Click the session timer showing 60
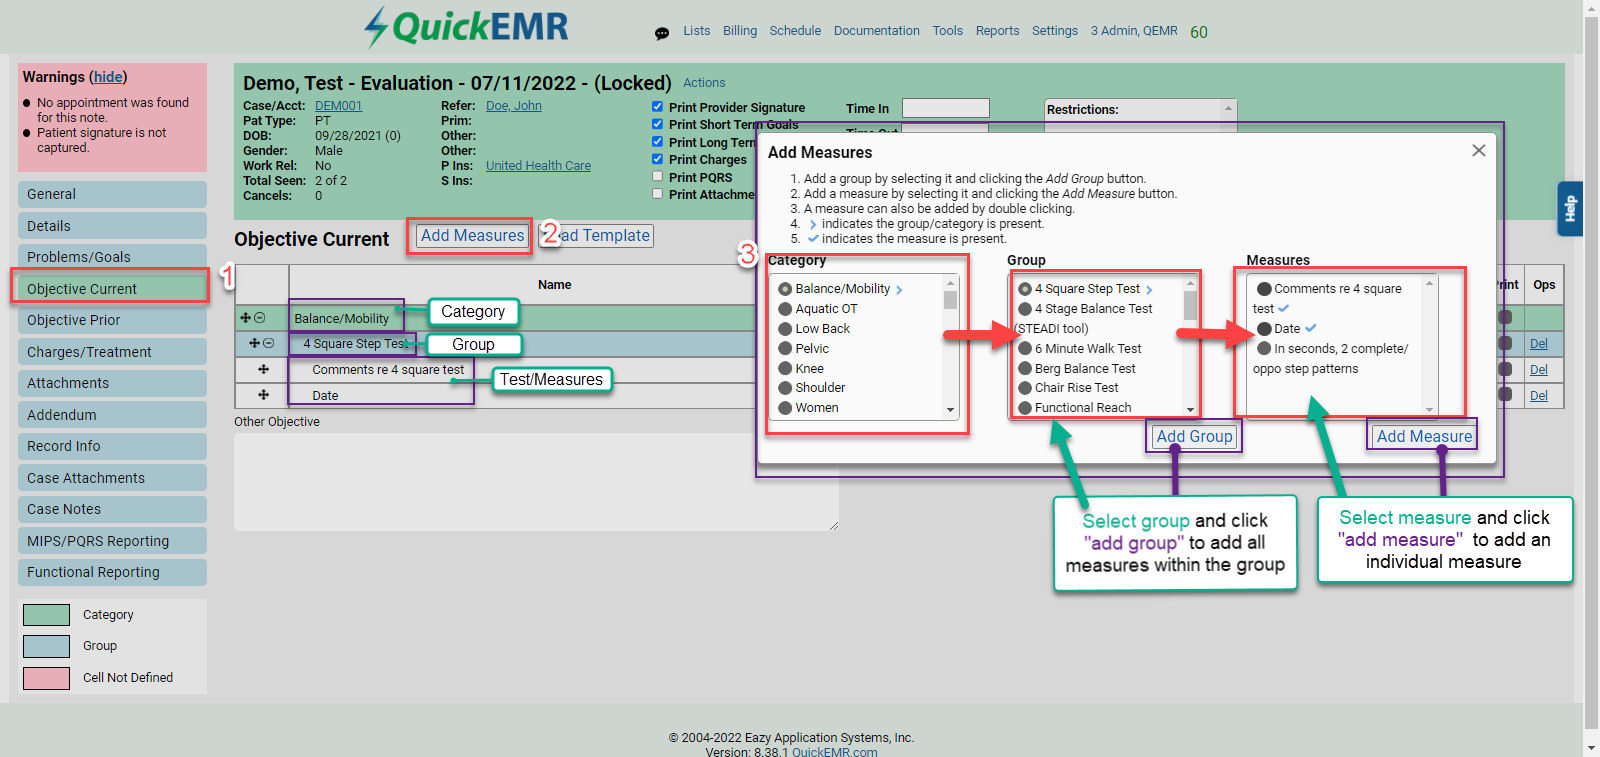Screen dimensions: 1600x757 (1199, 32)
